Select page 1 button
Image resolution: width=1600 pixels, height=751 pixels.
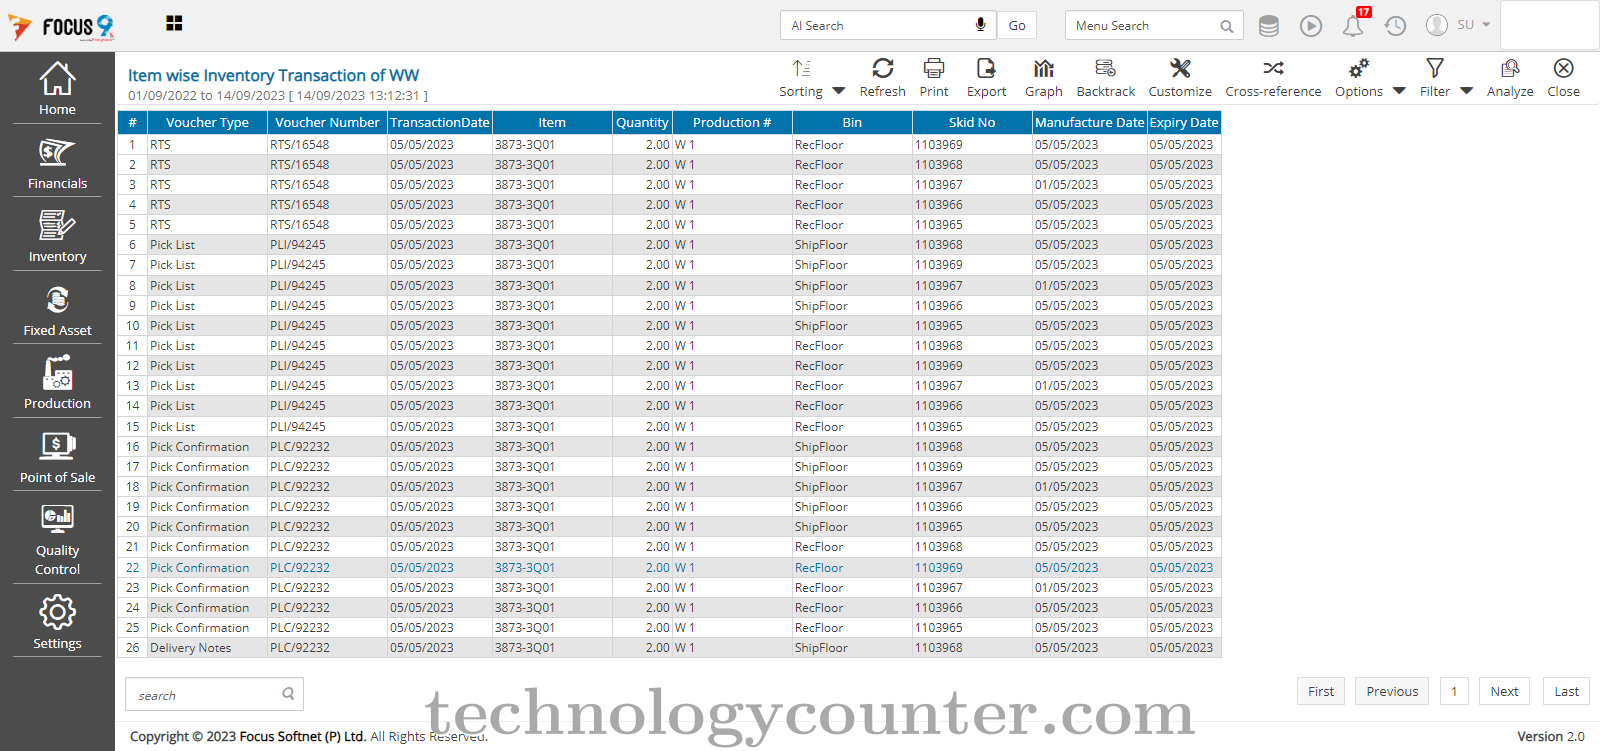tap(1454, 691)
